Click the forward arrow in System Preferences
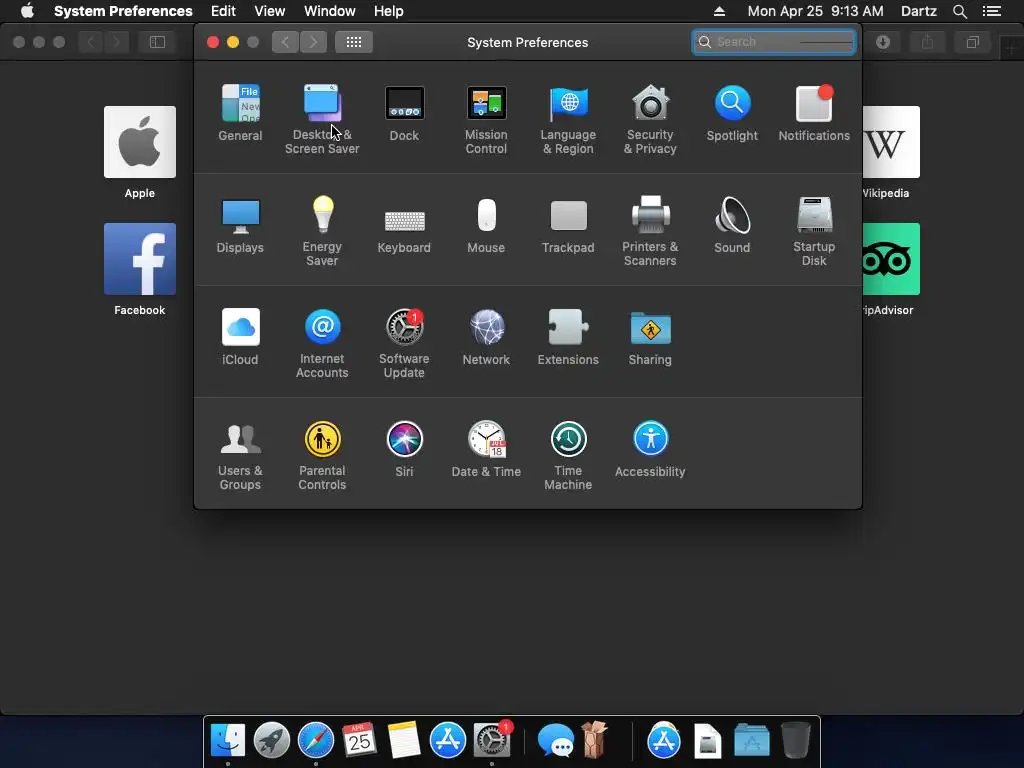This screenshot has height=768, width=1024. (313, 42)
